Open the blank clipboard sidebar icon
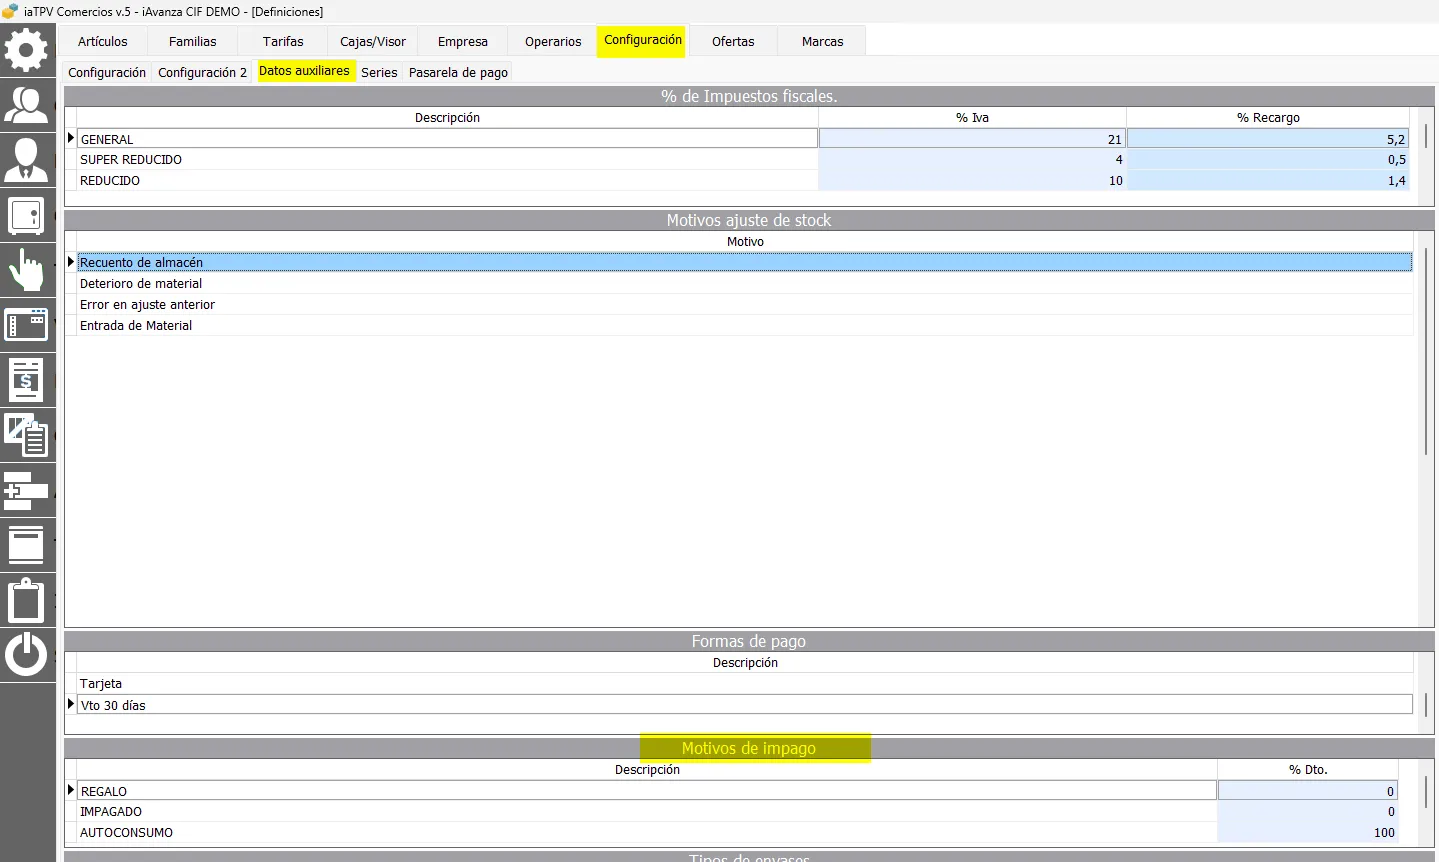The height and width of the screenshot is (862, 1439). click(x=27, y=600)
